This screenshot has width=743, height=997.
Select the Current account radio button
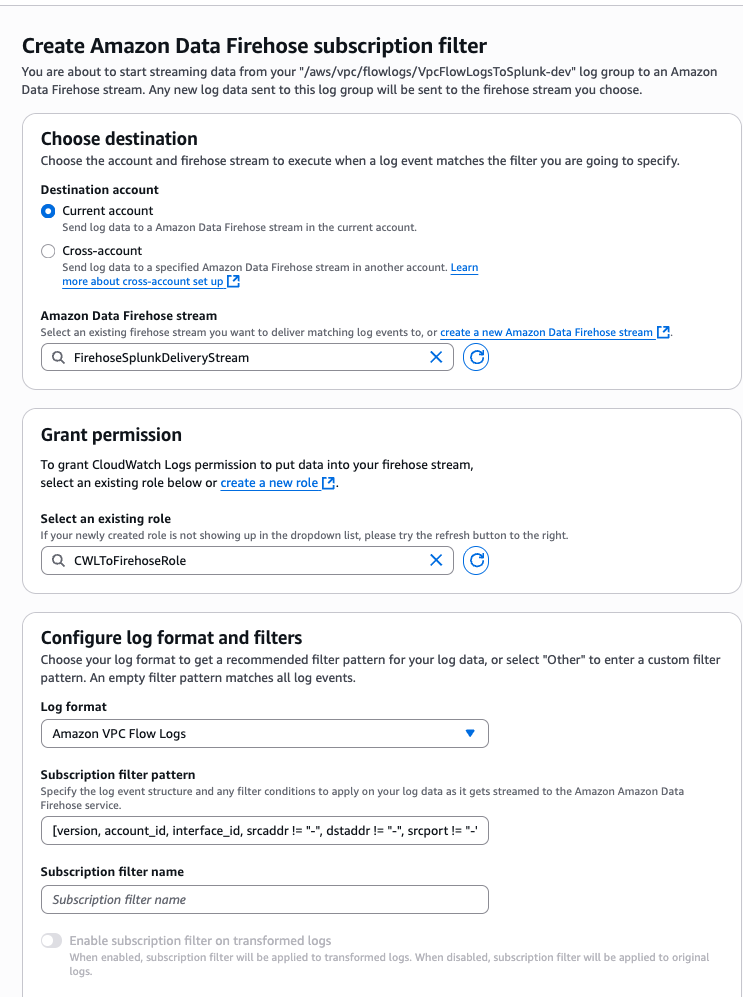point(48,211)
